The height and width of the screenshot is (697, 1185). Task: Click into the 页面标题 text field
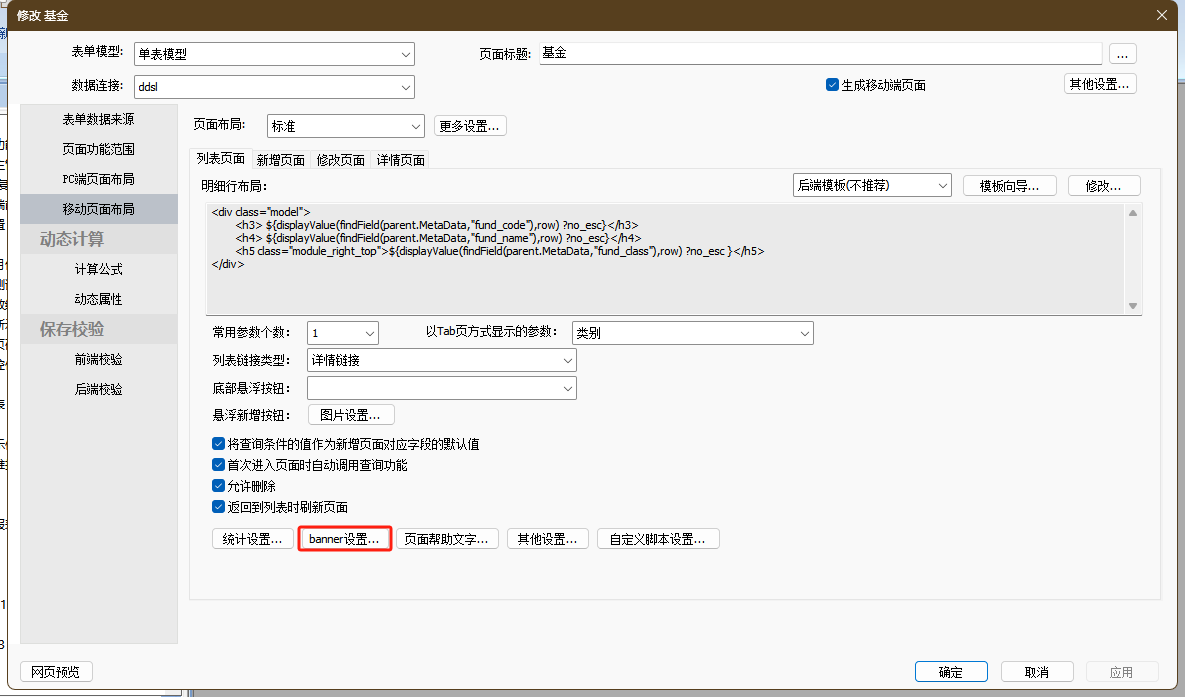coord(820,54)
